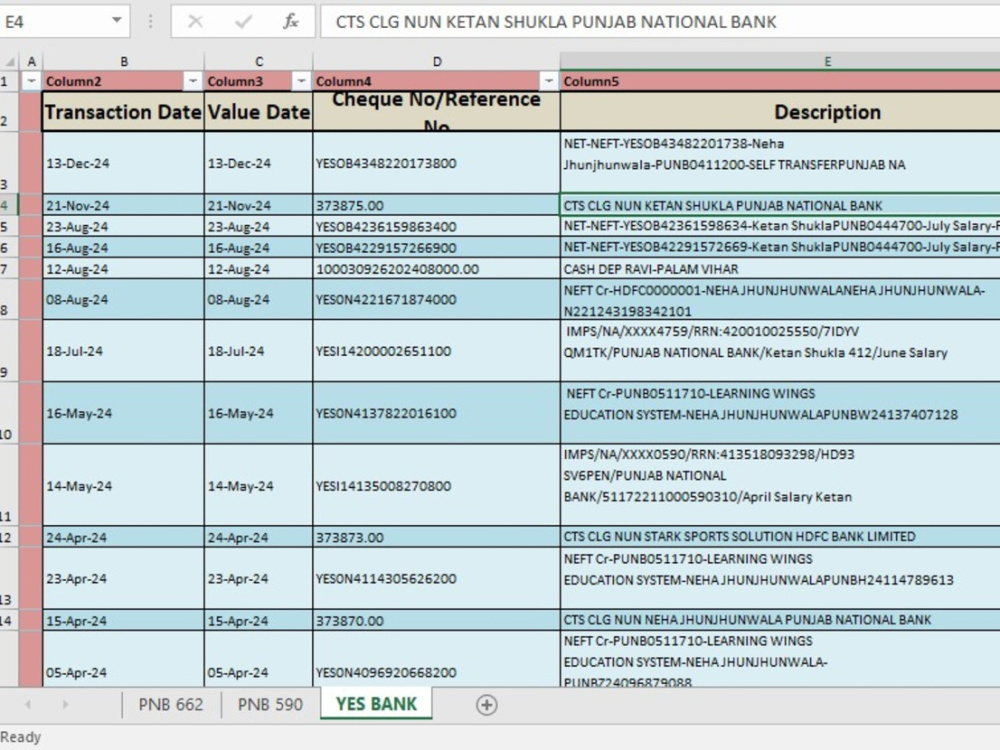Click the next sheet navigation arrow
The image size is (1000, 750).
coord(65,705)
